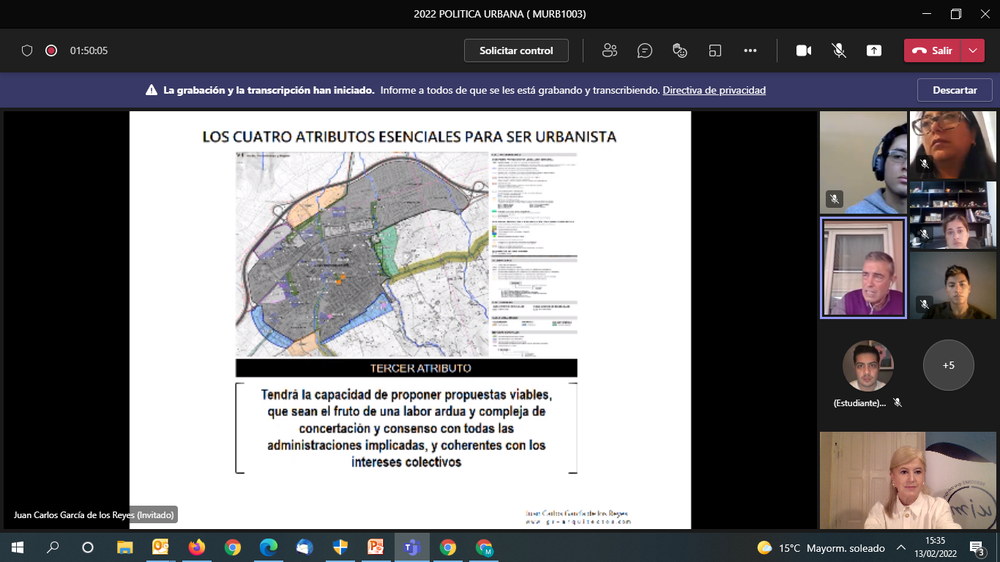Open Firefox from the taskbar

point(196,547)
